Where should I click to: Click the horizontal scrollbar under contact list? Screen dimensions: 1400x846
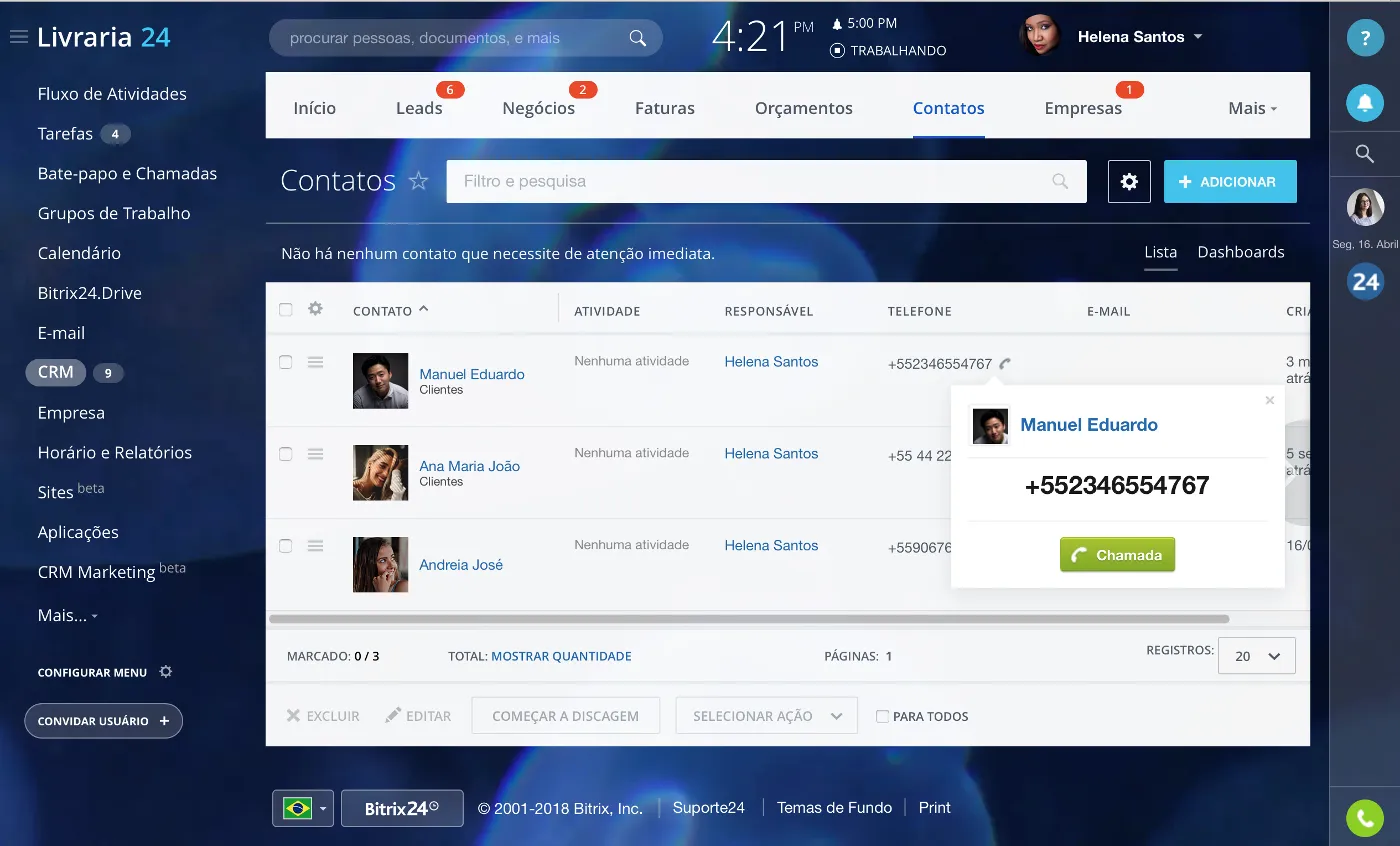(x=749, y=620)
